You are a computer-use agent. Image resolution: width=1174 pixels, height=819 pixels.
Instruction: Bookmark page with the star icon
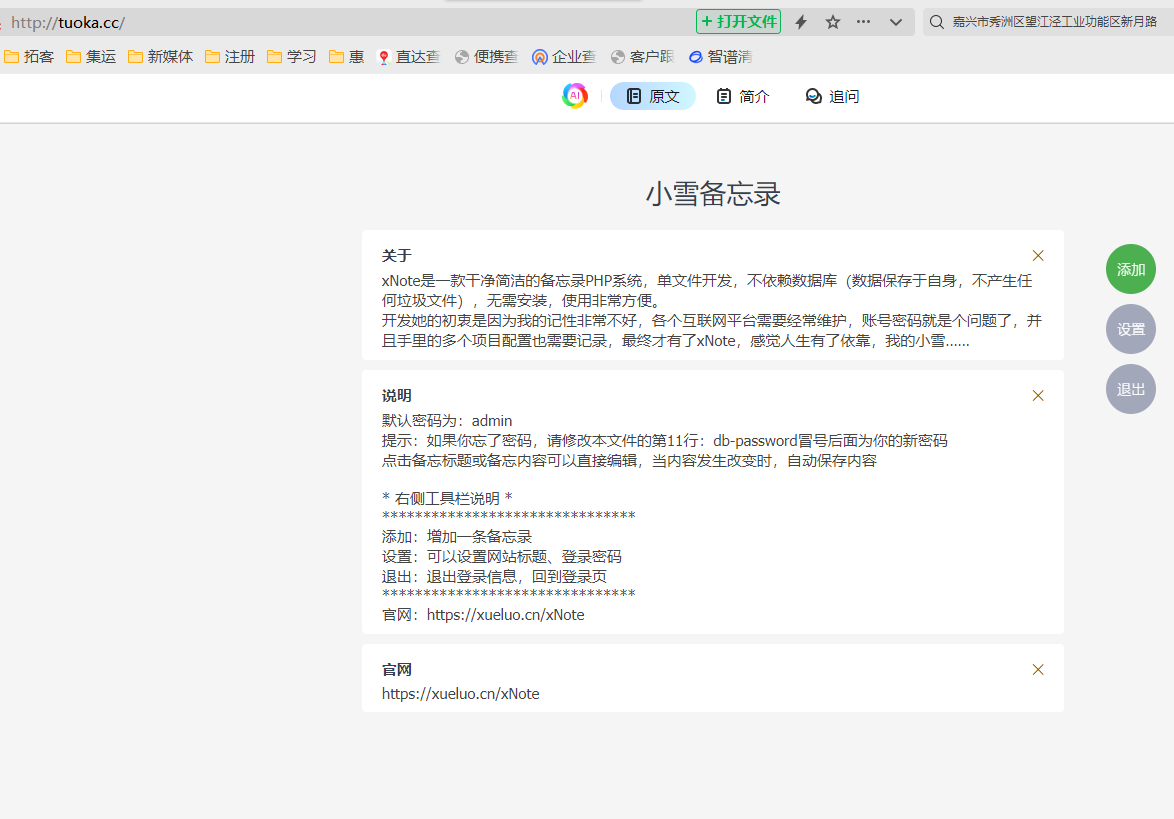click(x=832, y=22)
